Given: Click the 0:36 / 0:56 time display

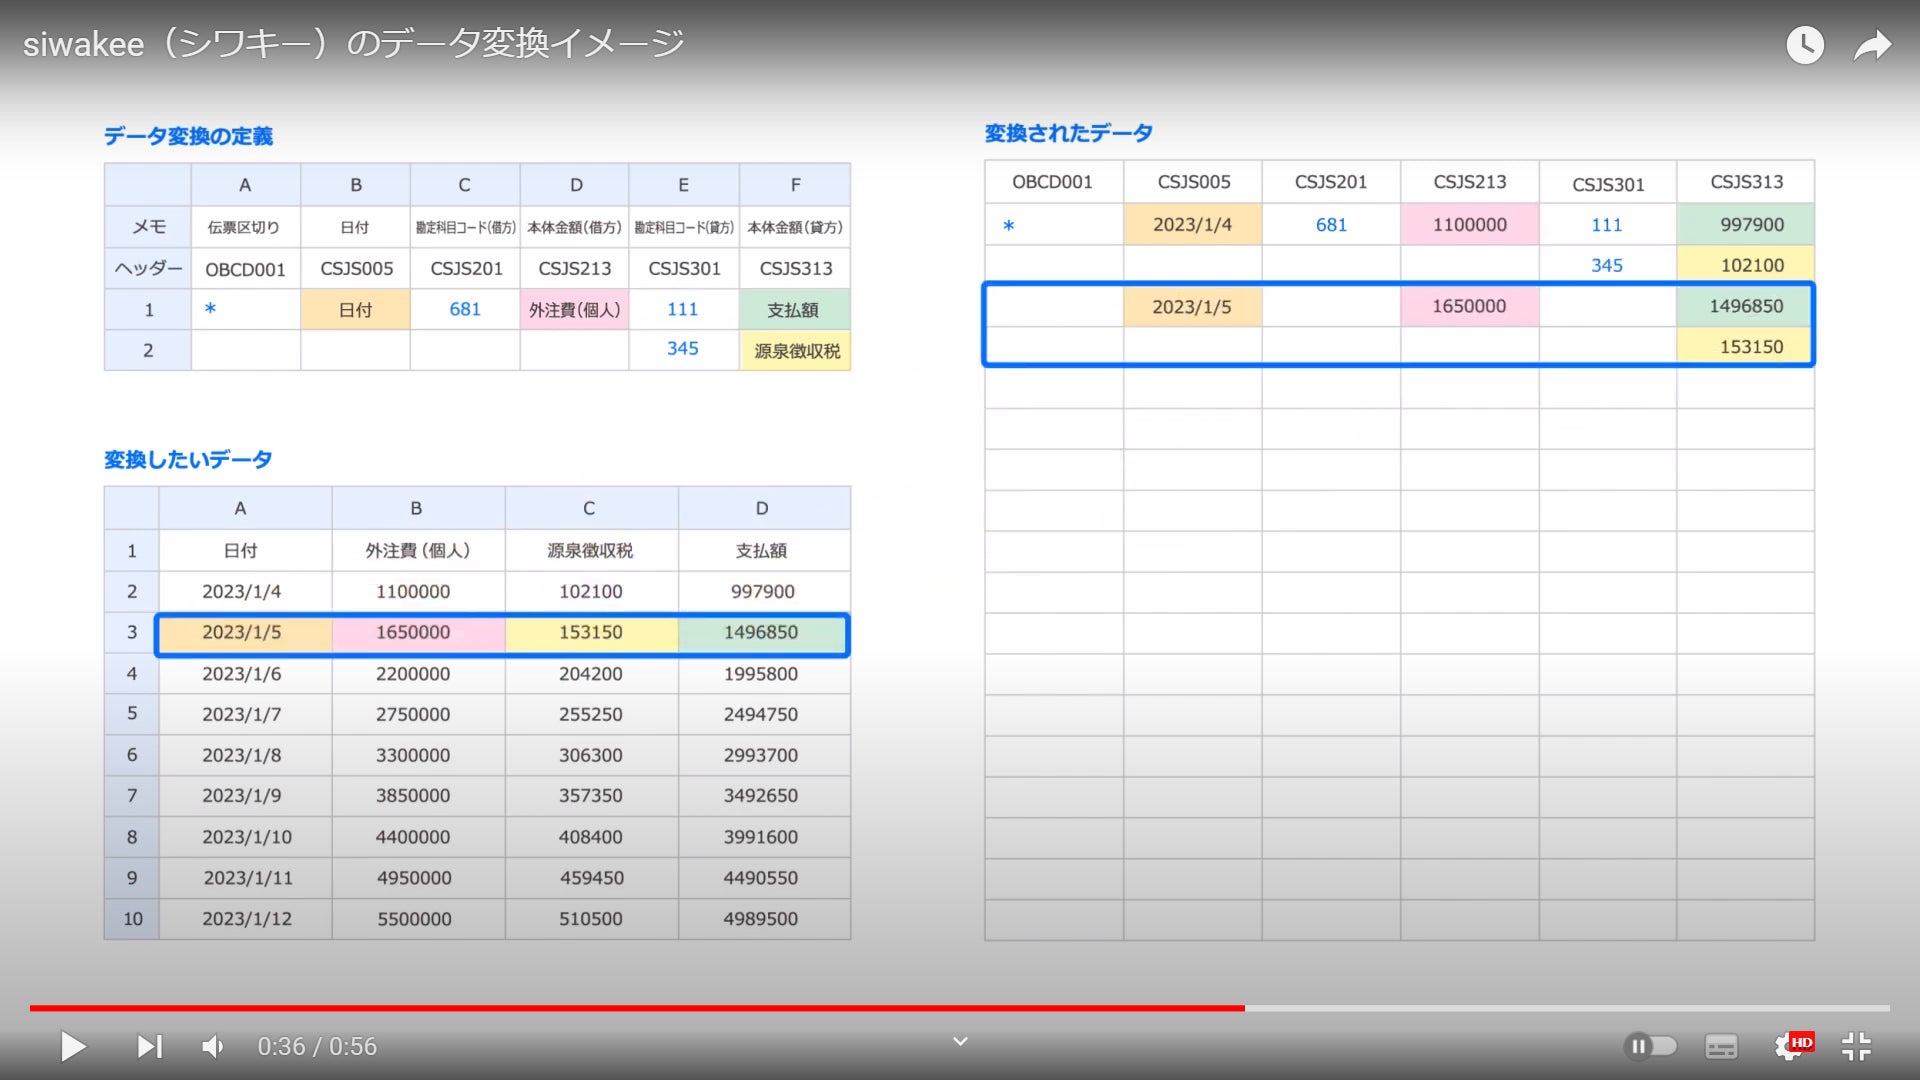Looking at the screenshot, I should pyautogui.click(x=317, y=1046).
